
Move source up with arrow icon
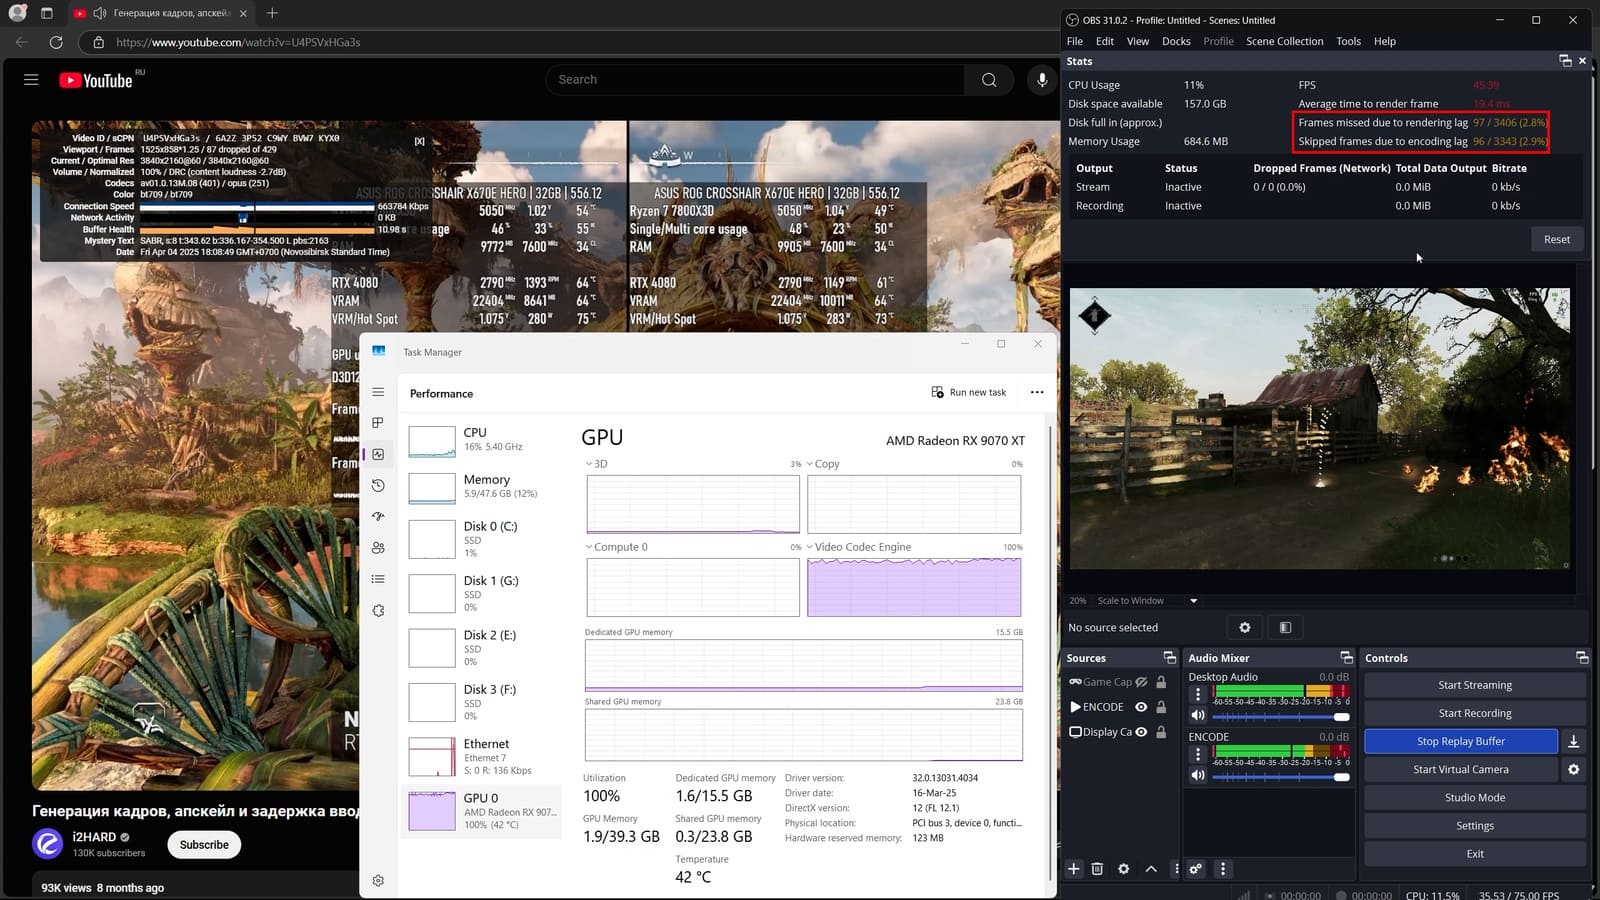point(1151,869)
